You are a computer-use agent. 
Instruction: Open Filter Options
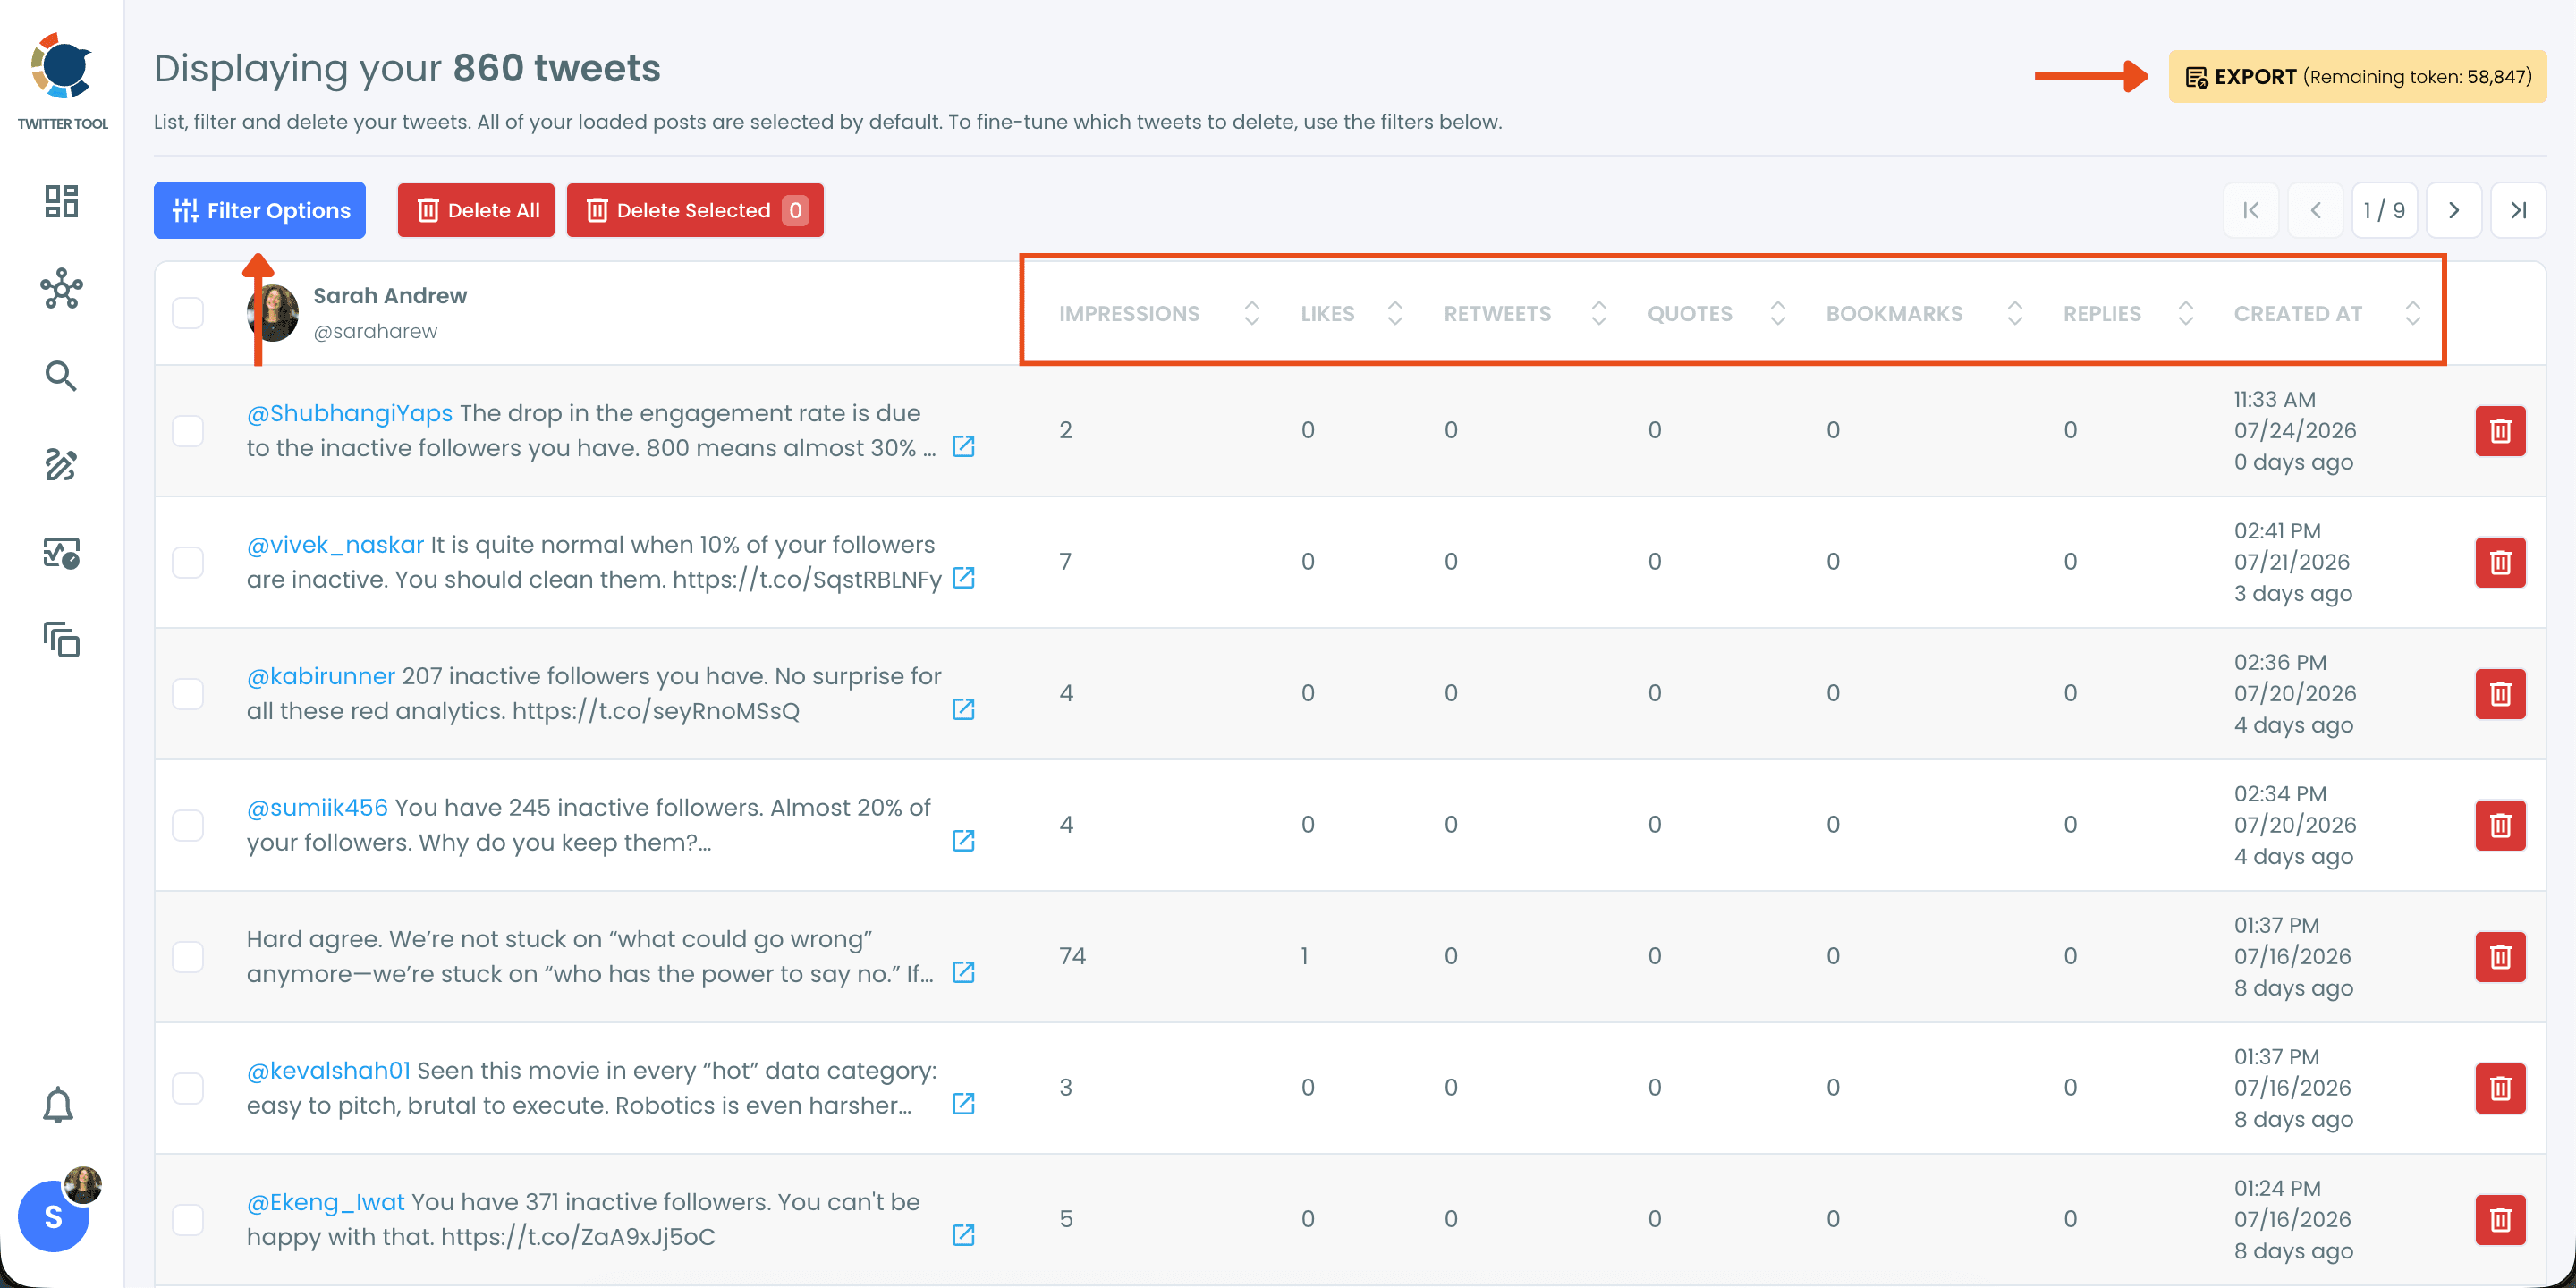260,210
